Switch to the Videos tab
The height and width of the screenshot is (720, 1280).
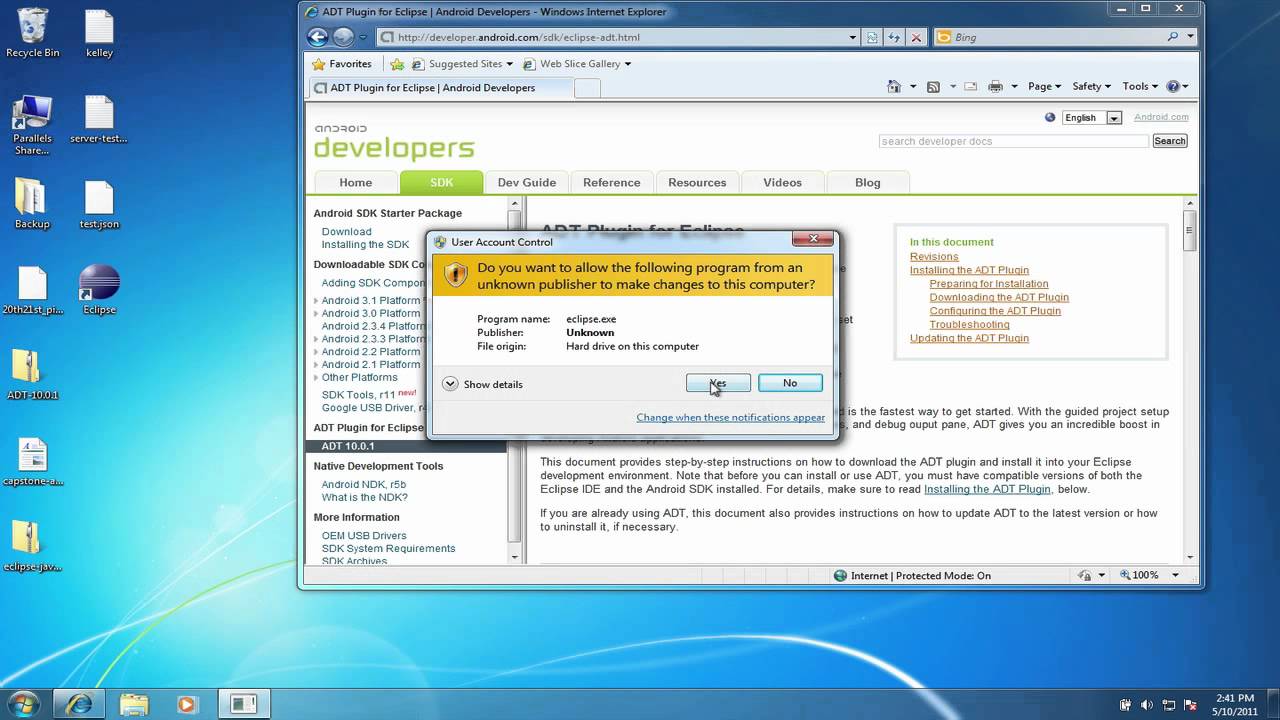point(782,182)
